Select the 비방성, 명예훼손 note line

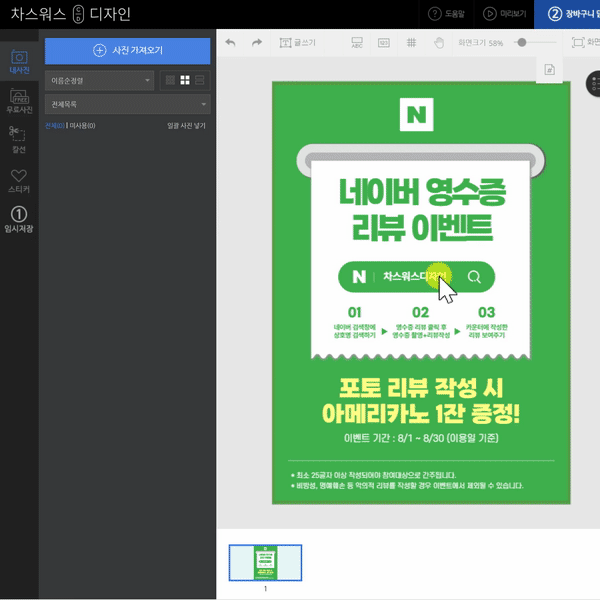(407, 486)
